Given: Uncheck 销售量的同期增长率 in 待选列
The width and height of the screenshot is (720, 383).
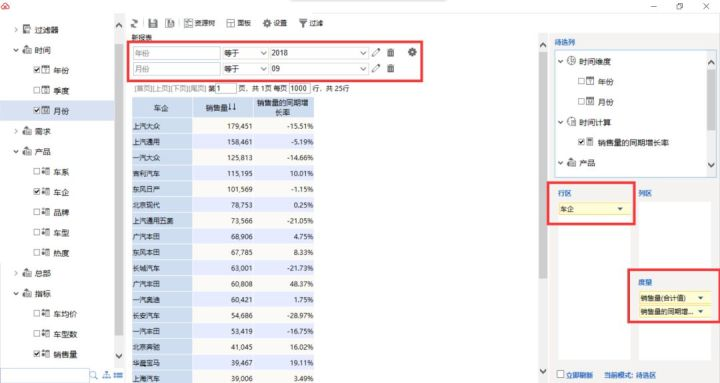Looking at the screenshot, I should (x=581, y=142).
